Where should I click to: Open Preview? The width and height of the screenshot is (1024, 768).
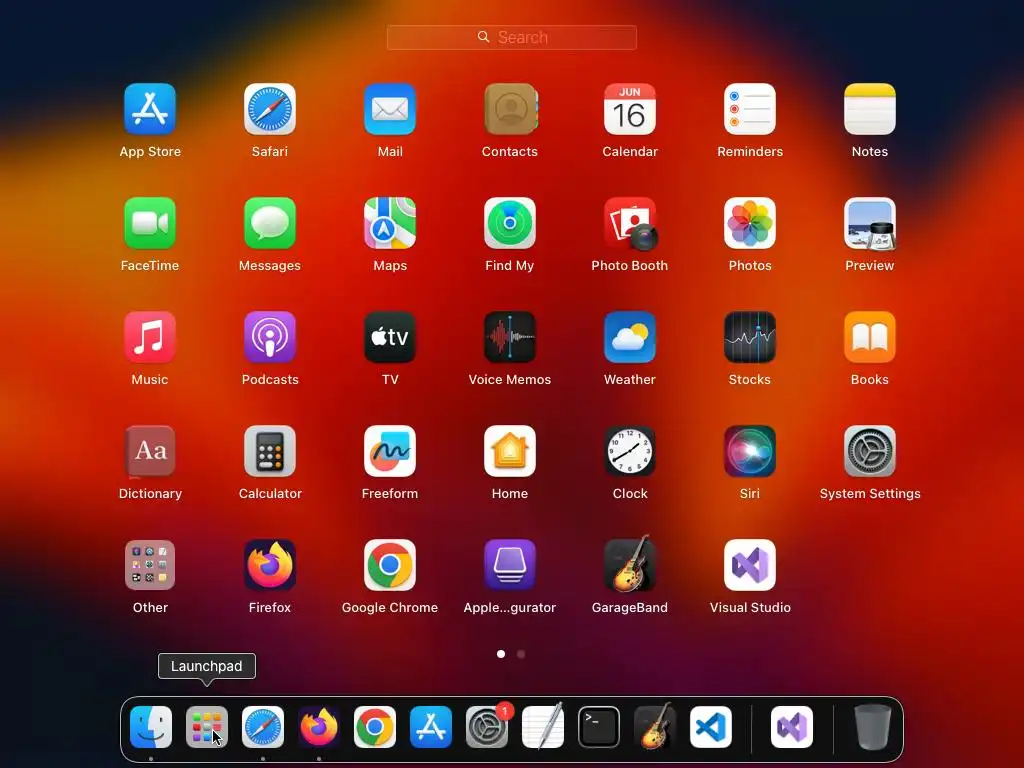870,223
